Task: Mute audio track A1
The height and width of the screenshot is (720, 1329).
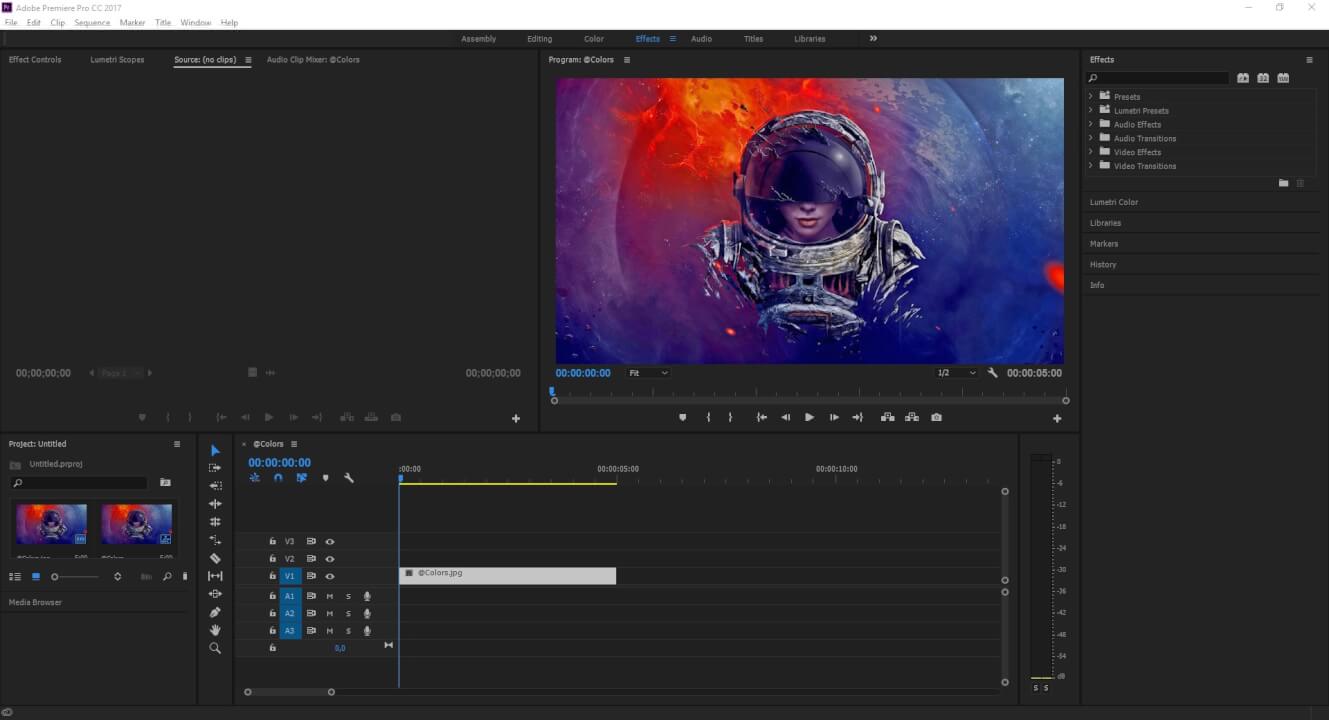Action: (330, 596)
